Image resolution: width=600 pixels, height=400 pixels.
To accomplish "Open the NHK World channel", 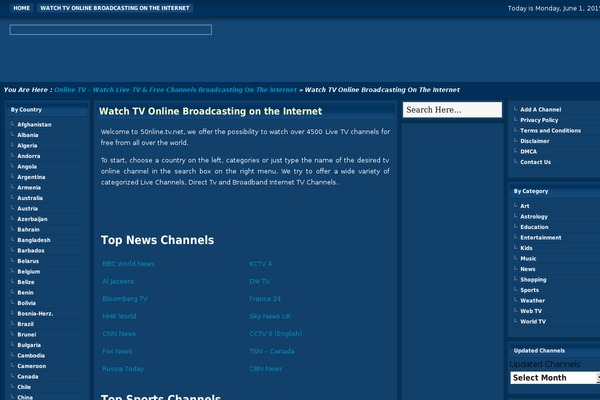I will [119, 317].
